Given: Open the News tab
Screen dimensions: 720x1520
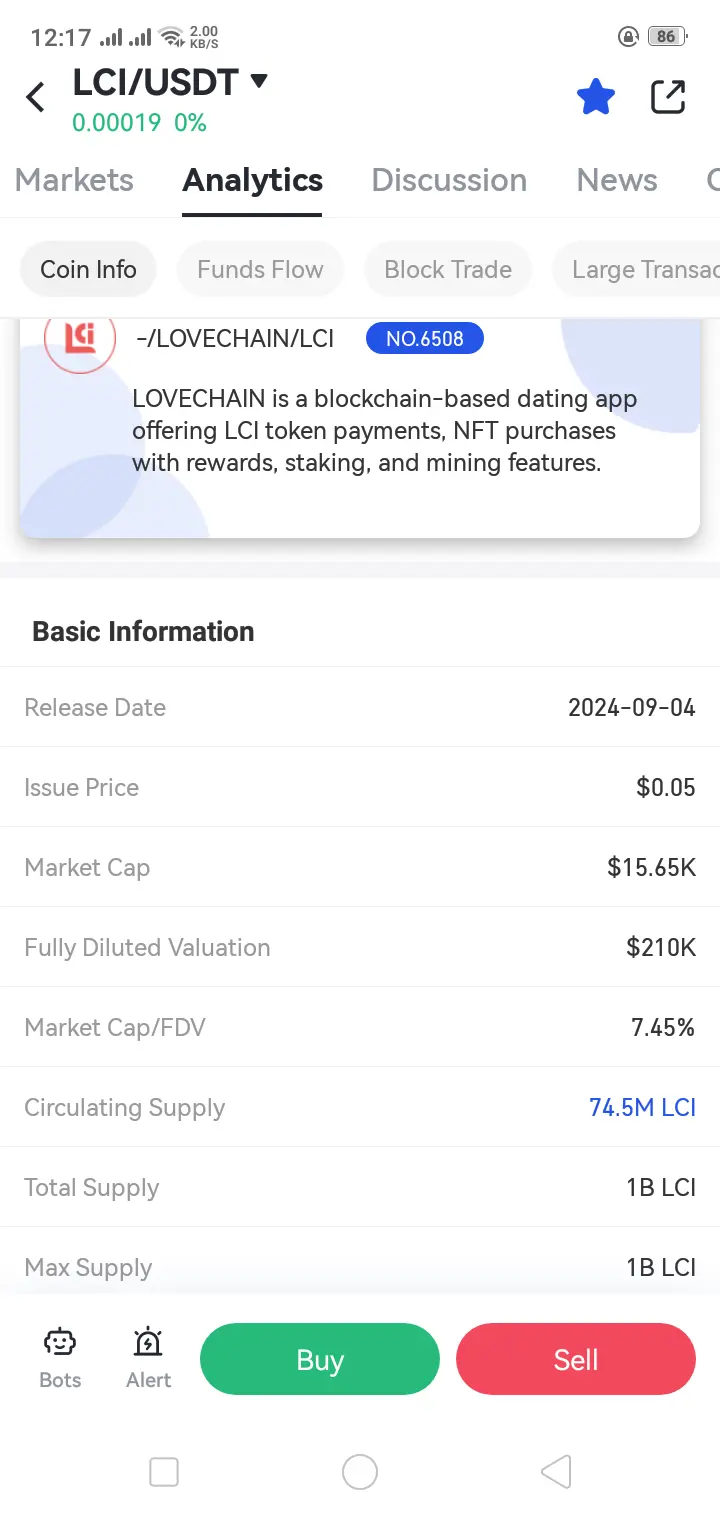Looking at the screenshot, I should pyautogui.click(x=617, y=180).
